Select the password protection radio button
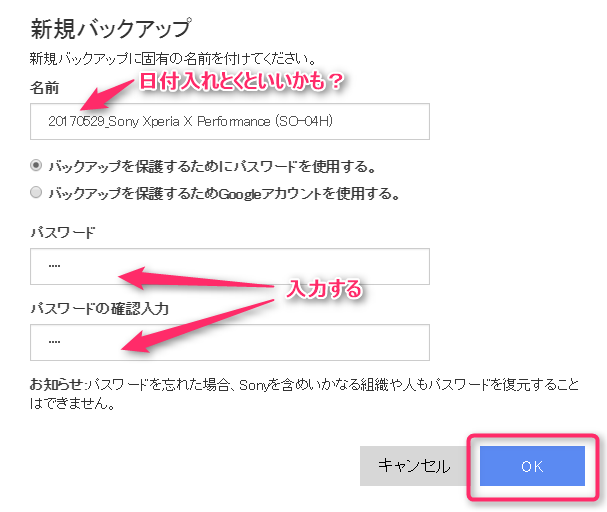Viewport: 607px width, 512px height. (x=37, y=165)
